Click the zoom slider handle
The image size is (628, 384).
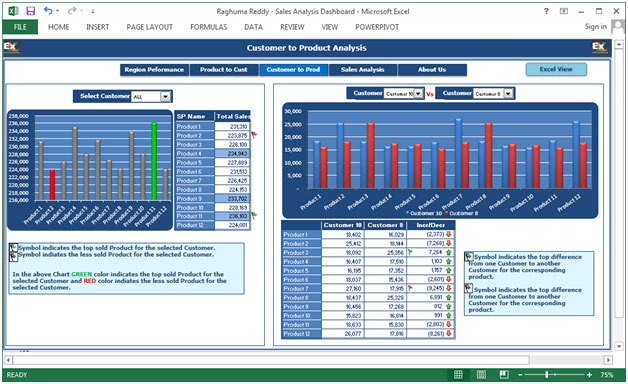point(547,375)
